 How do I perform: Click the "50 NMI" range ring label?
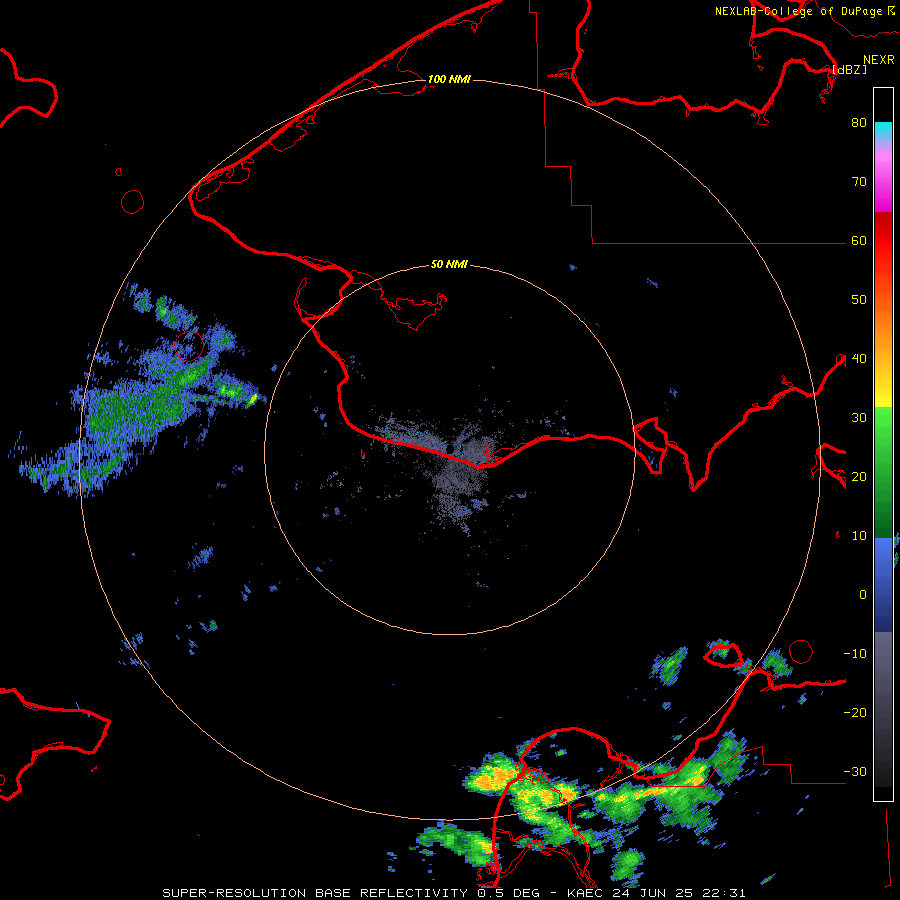coord(449,264)
